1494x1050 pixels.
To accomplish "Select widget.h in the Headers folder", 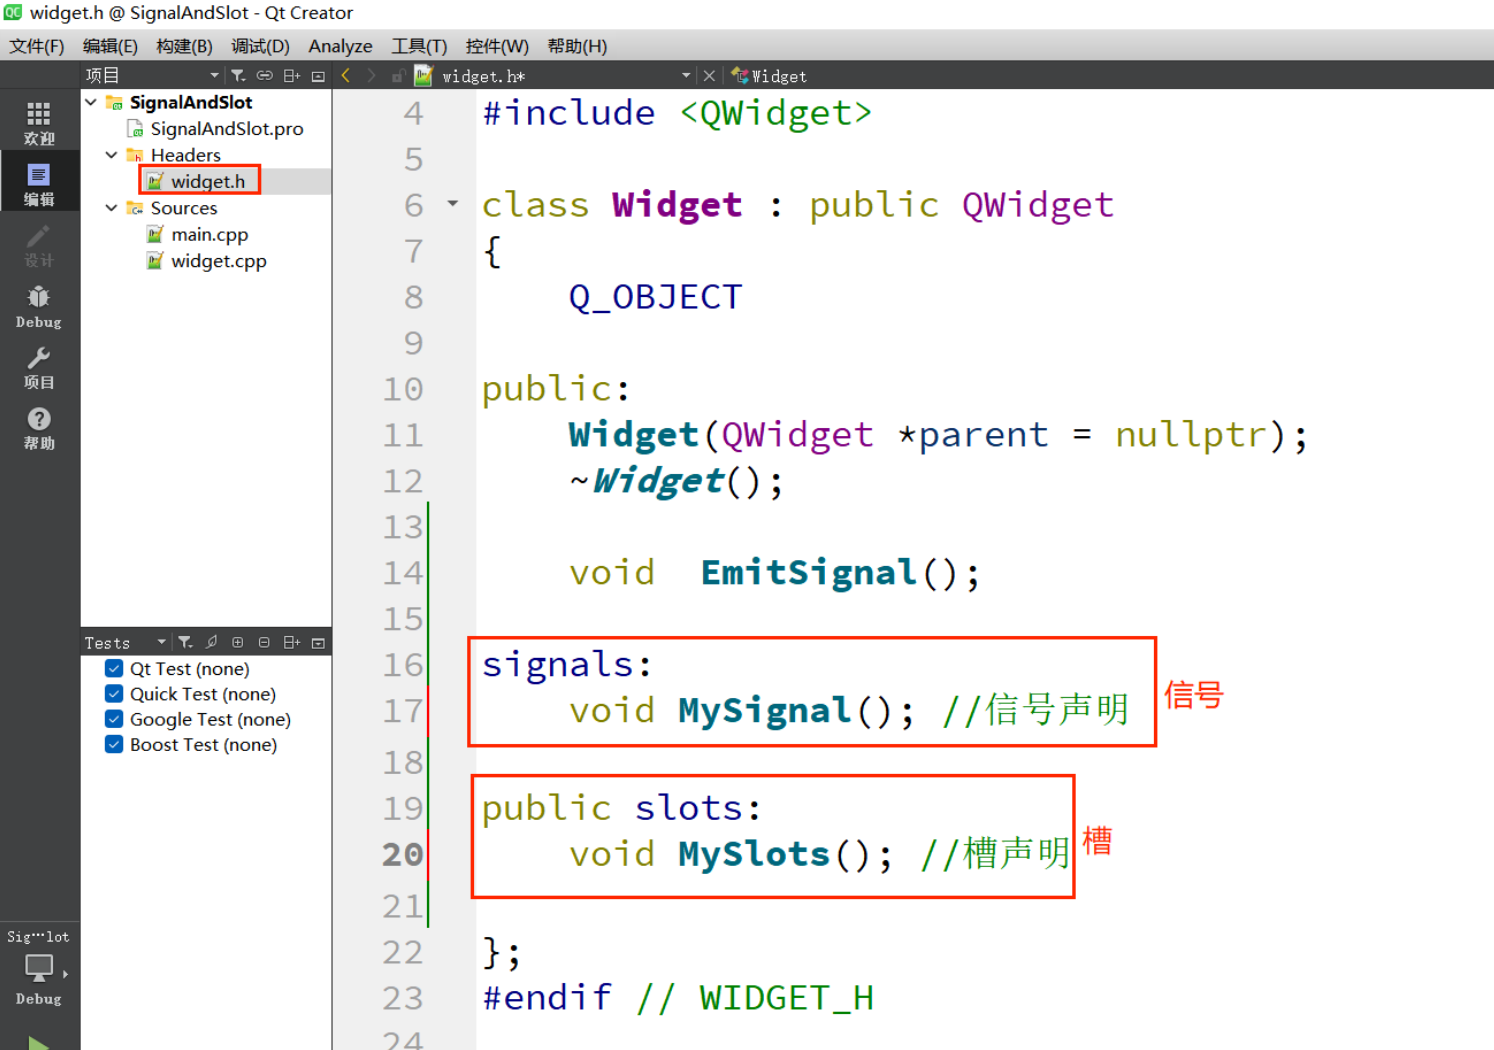I will 208,181.
